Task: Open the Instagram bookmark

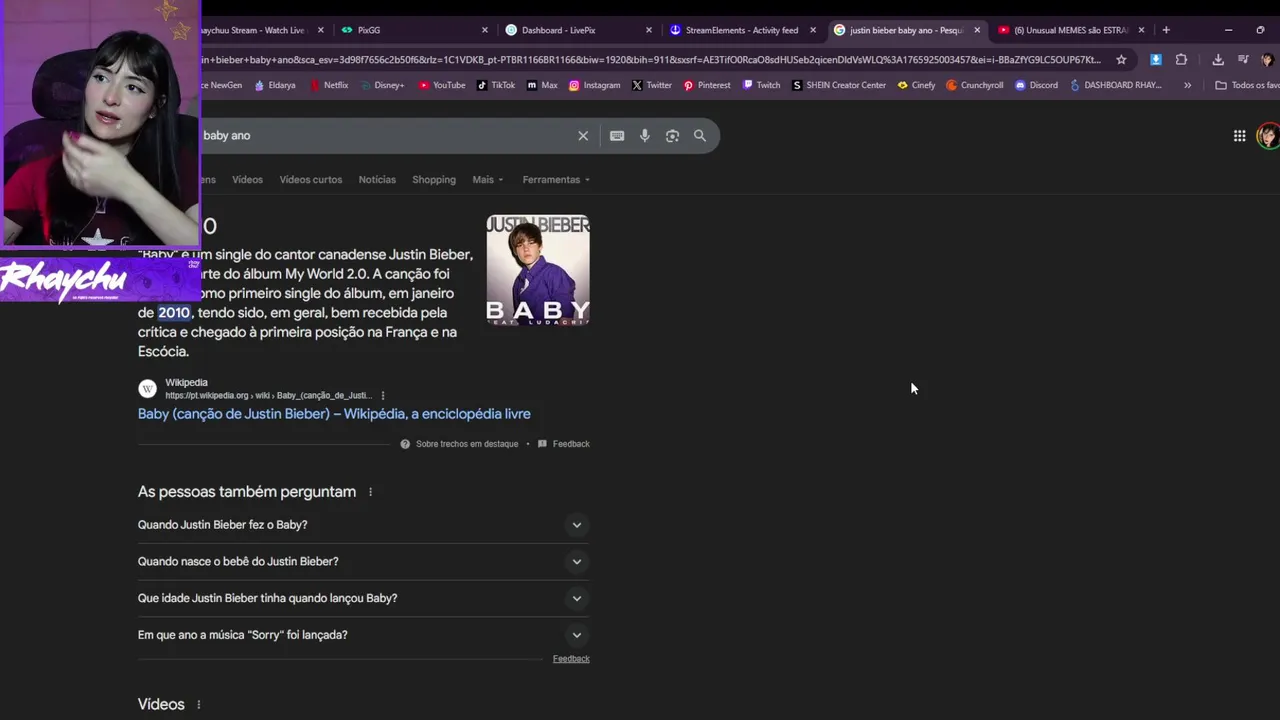Action: click(594, 86)
